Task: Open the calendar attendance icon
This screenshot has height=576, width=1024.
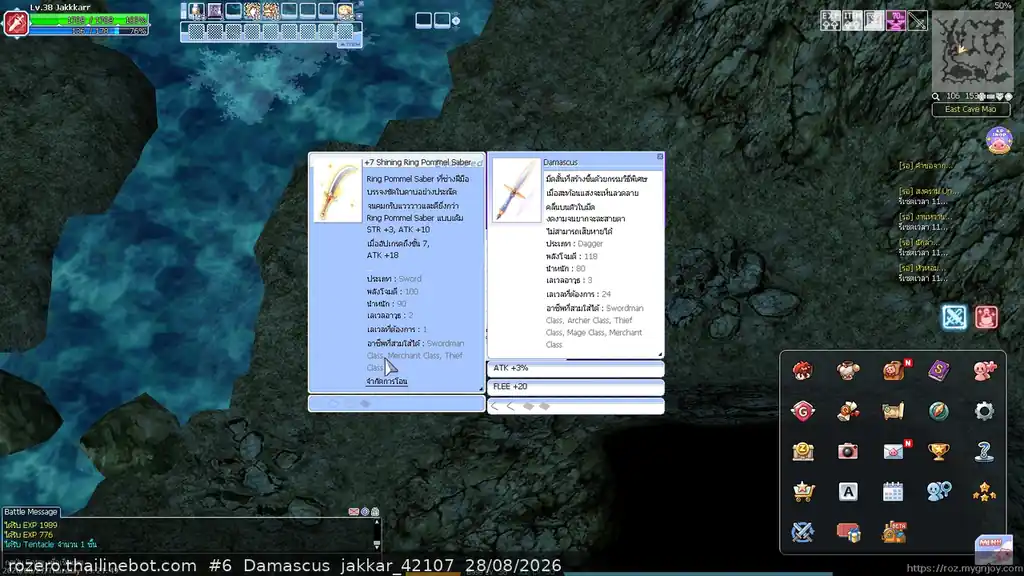Action: pyautogui.click(x=893, y=492)
